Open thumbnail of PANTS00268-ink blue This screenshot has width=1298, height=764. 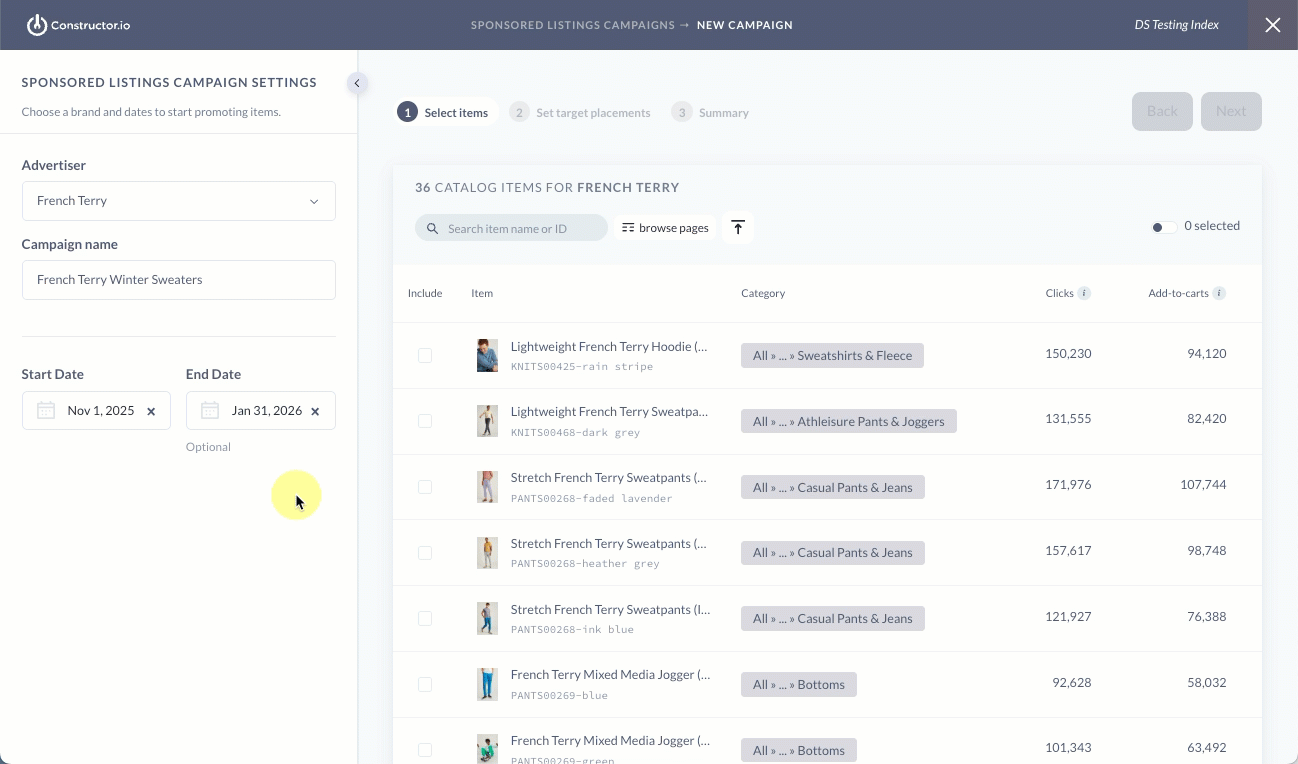coord(487,619)
